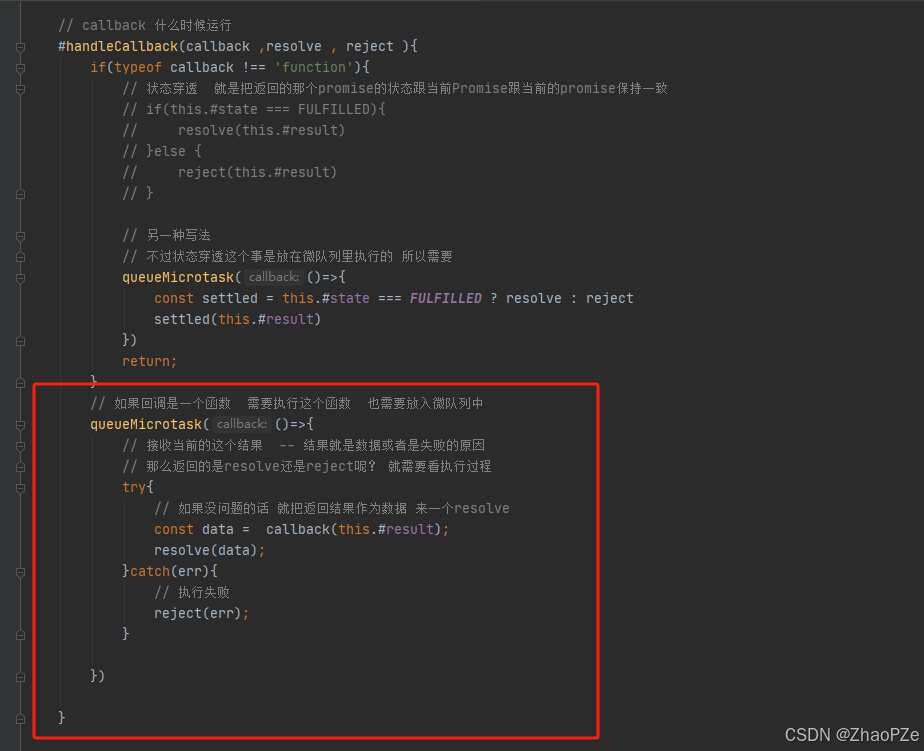Click the comment '// 执行失败'
Viewport: 924px width, 751px height.
(192, 592)
